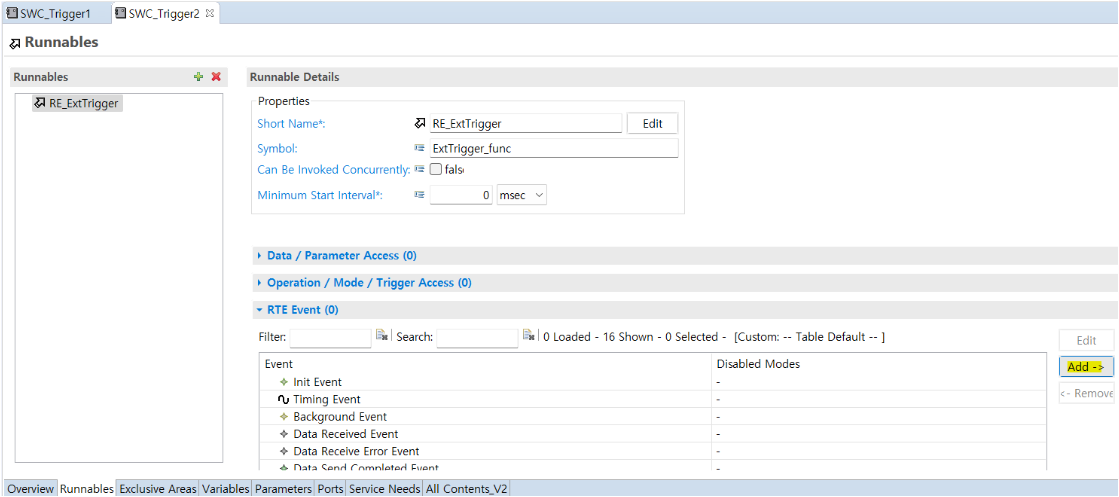Click the Minimum Start Interval value field
The height and width of the screenshot is (497, 1119).
click(x=461, y=194)
